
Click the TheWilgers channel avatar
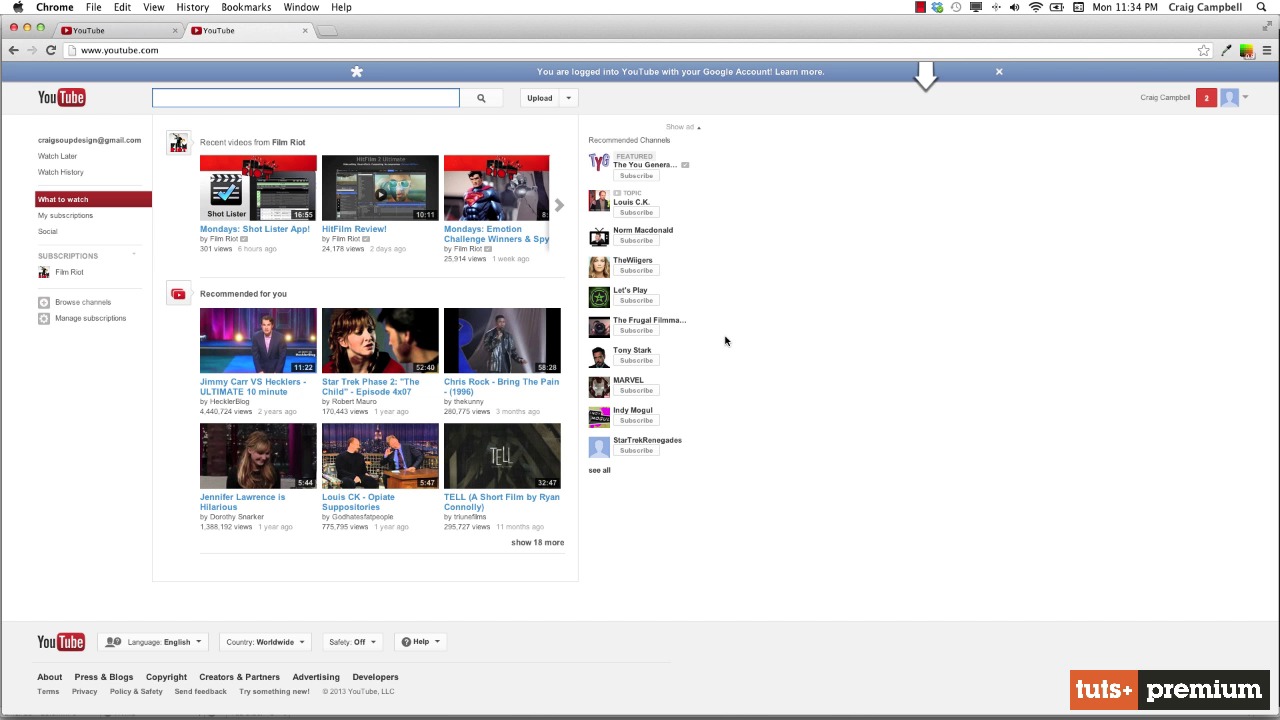(599, 267)
